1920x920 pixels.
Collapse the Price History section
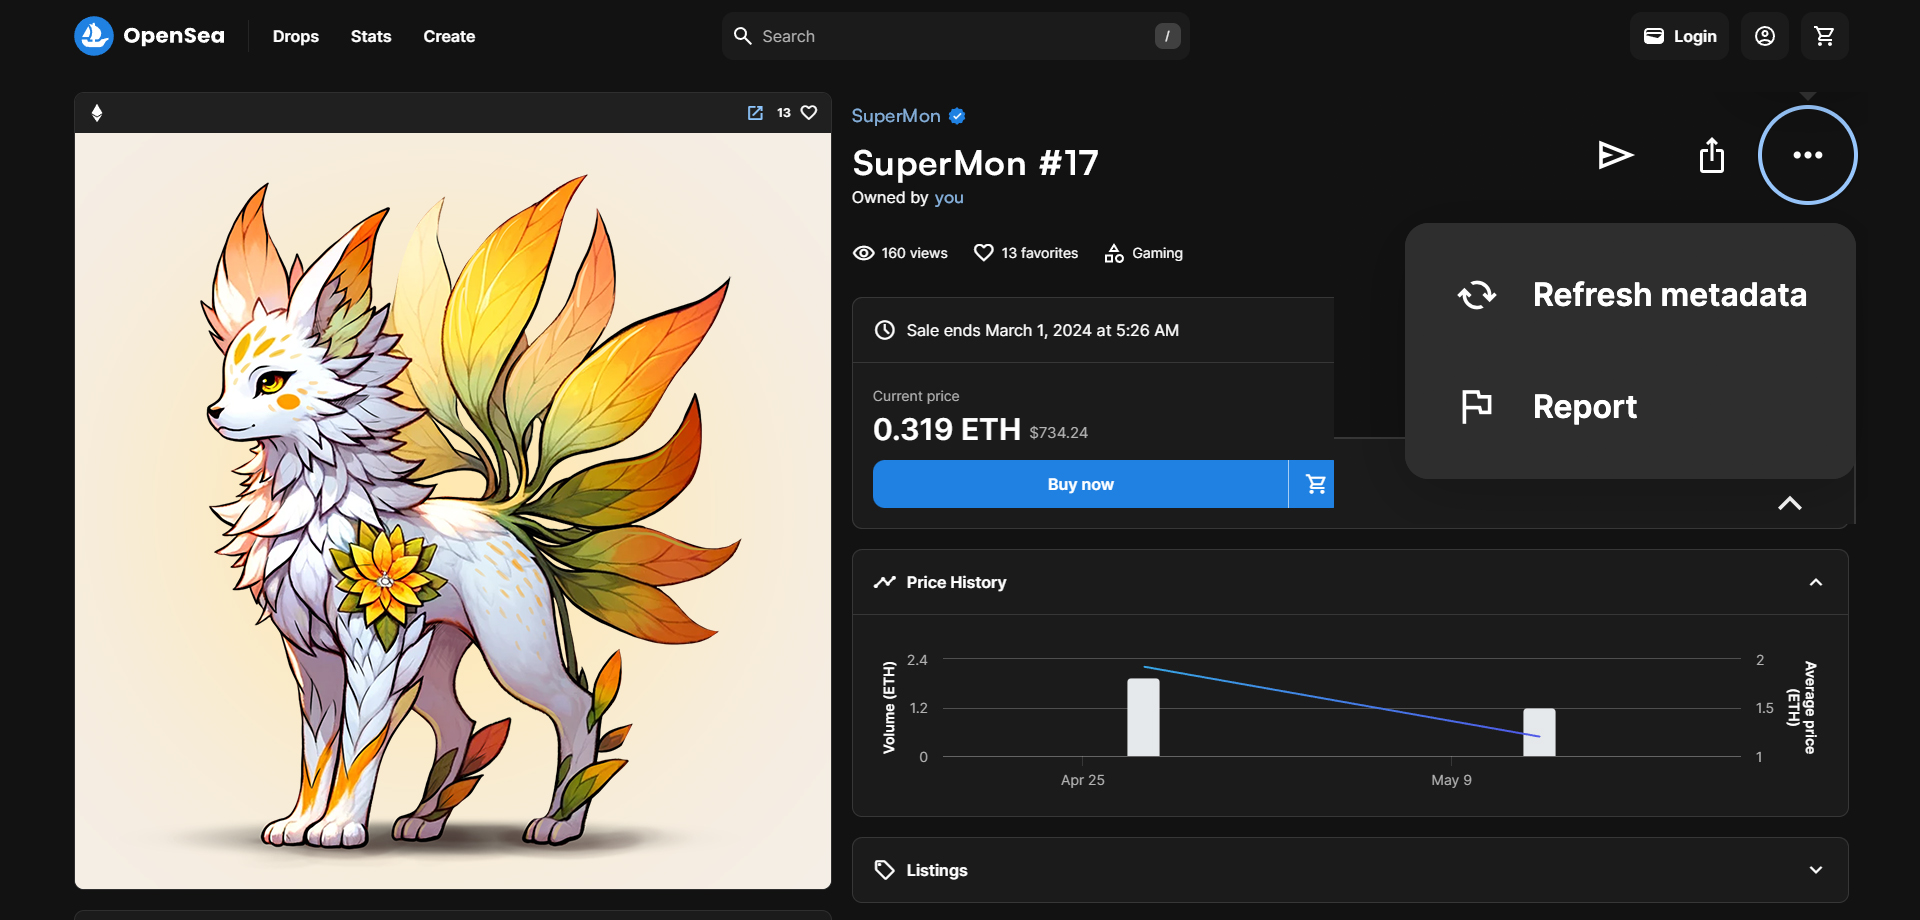click(1815, 582)
